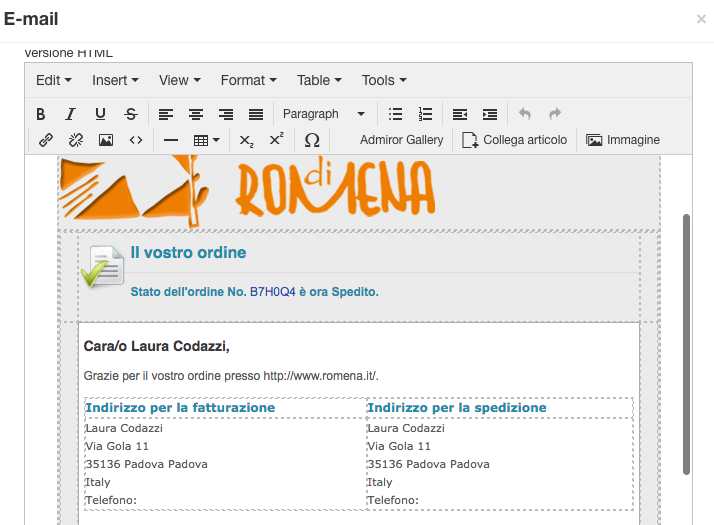Click order number B7H0Q4 link
714x525 pixels.
[x=273, y=292]
